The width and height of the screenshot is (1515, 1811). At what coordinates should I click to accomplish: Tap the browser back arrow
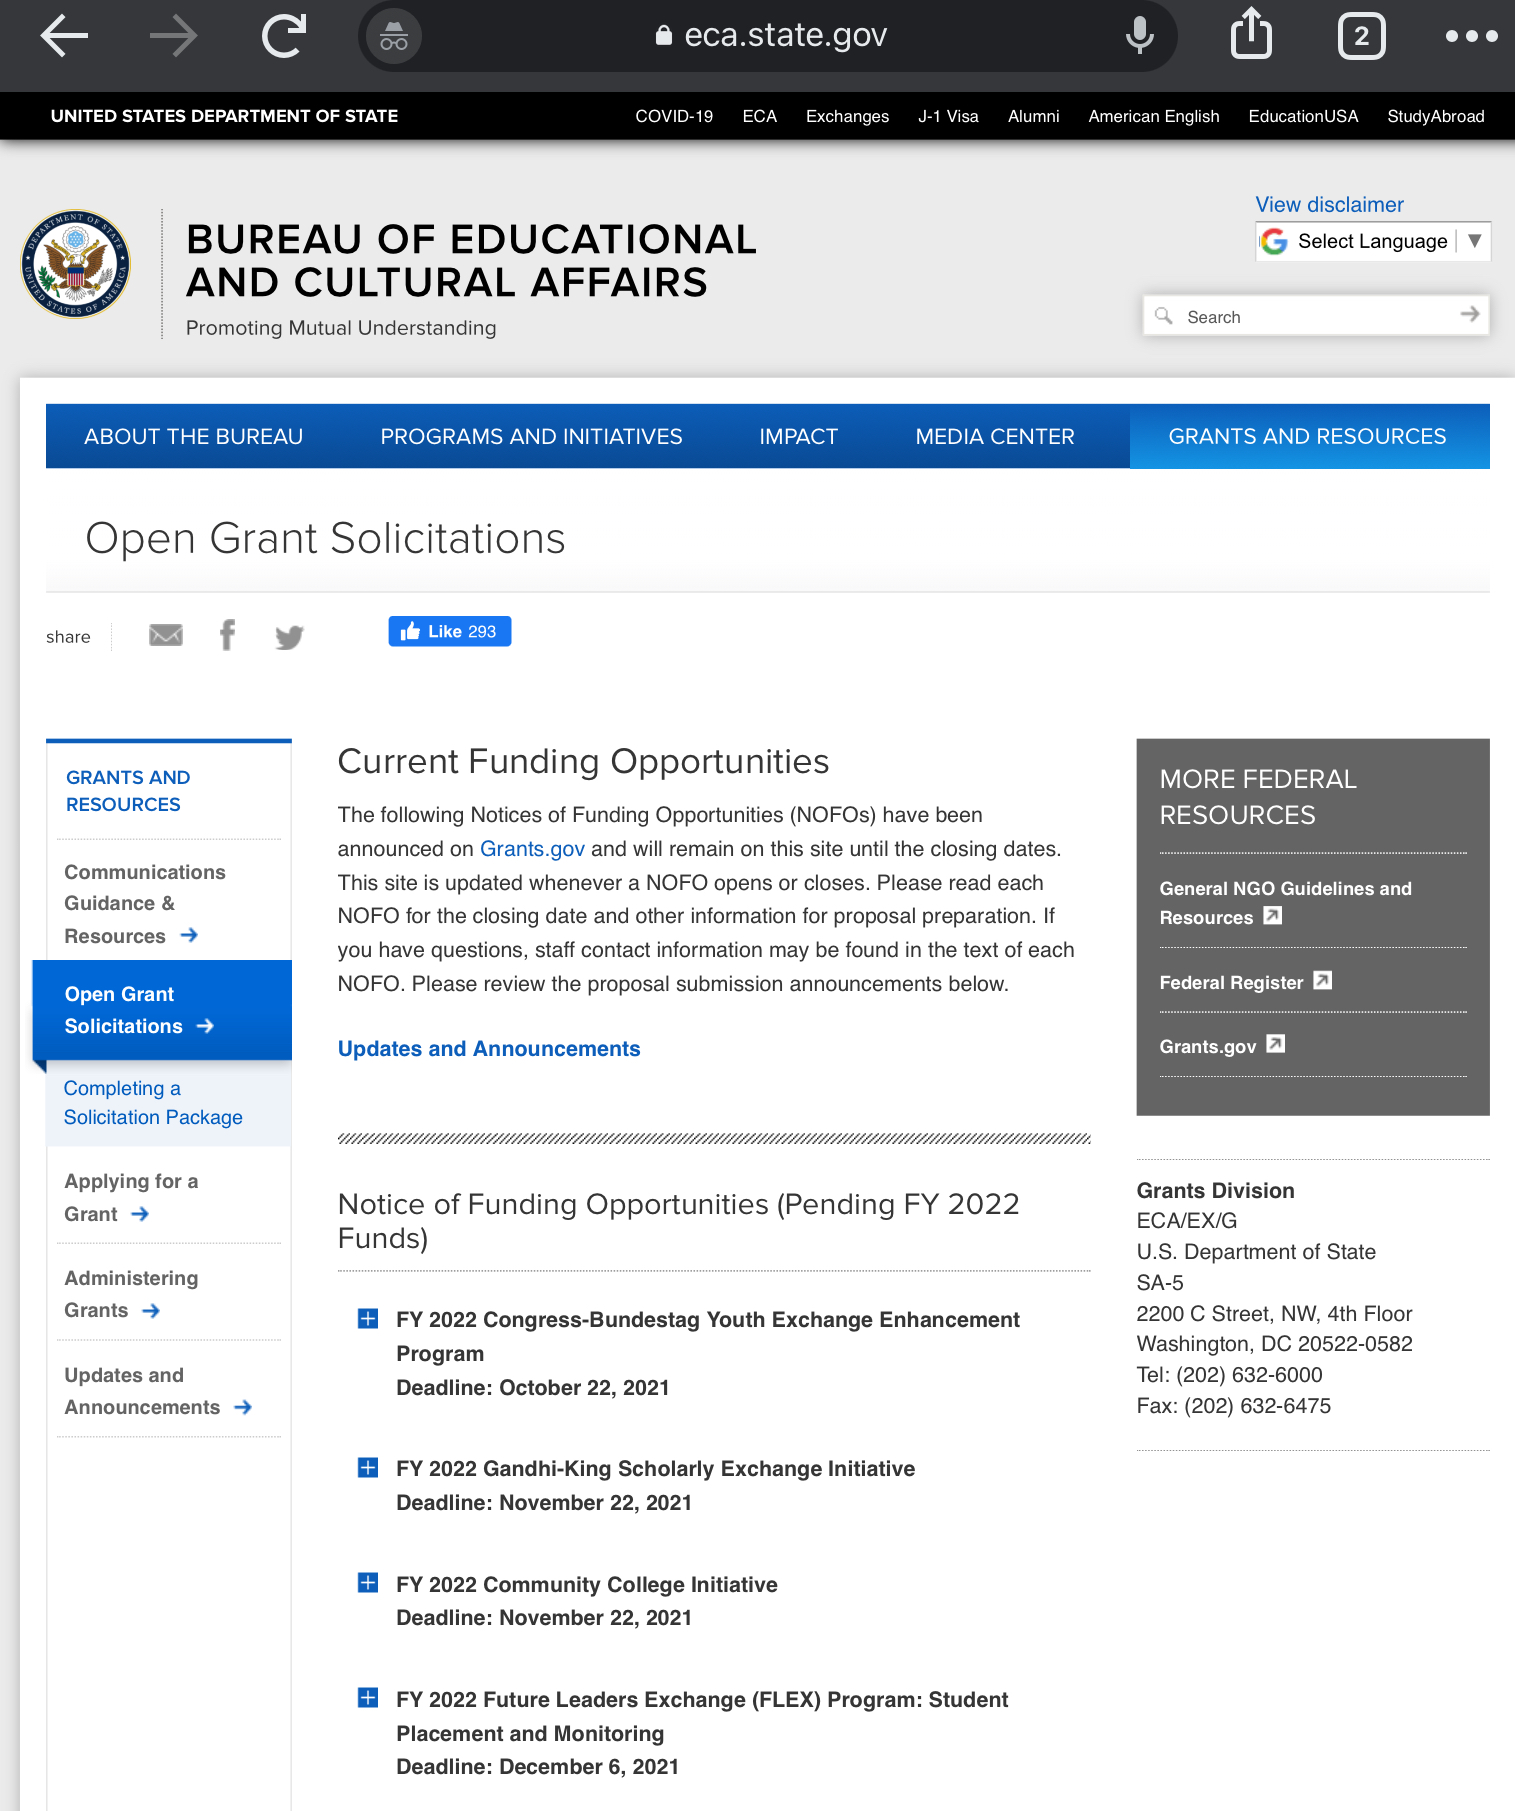(x=64, y=37)
